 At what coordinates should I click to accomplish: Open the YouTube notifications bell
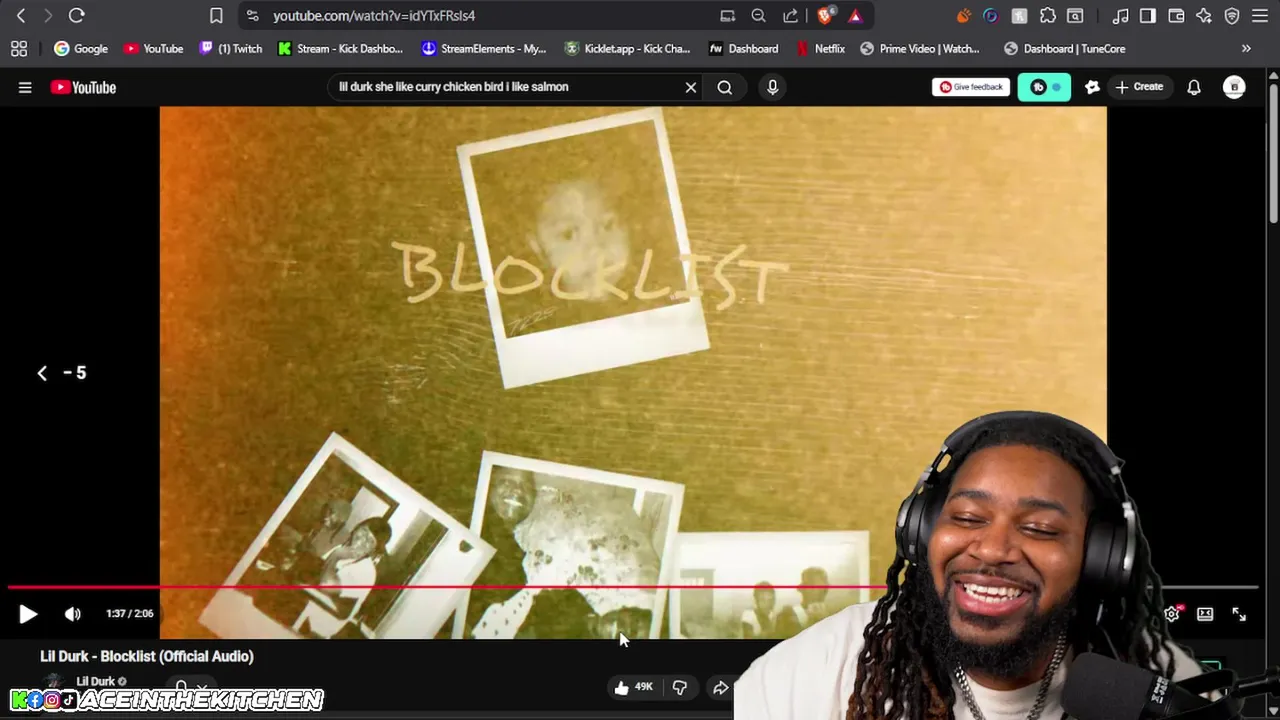click(1194, 88)
